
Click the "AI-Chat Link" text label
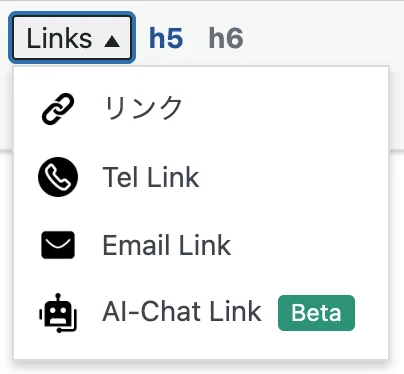click(x=182, y=312)
